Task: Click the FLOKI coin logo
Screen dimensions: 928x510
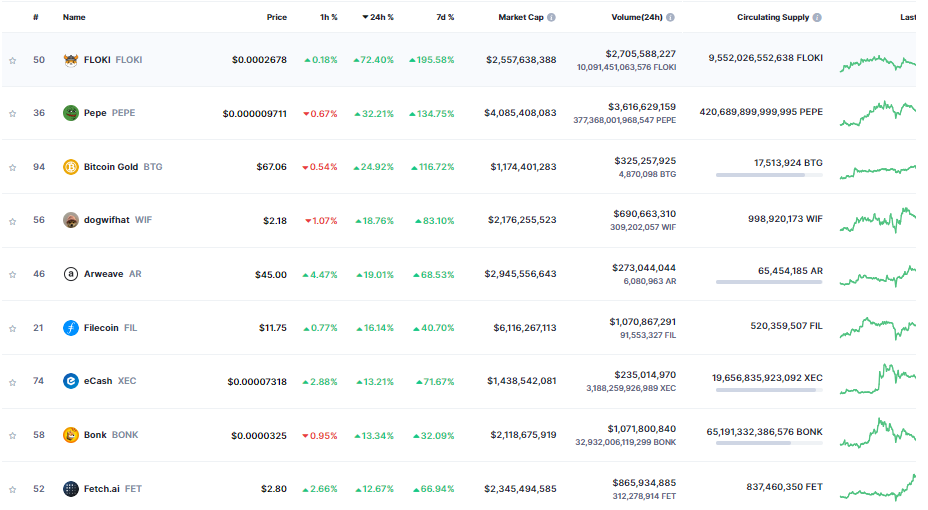Action: [x=71, y=60]
